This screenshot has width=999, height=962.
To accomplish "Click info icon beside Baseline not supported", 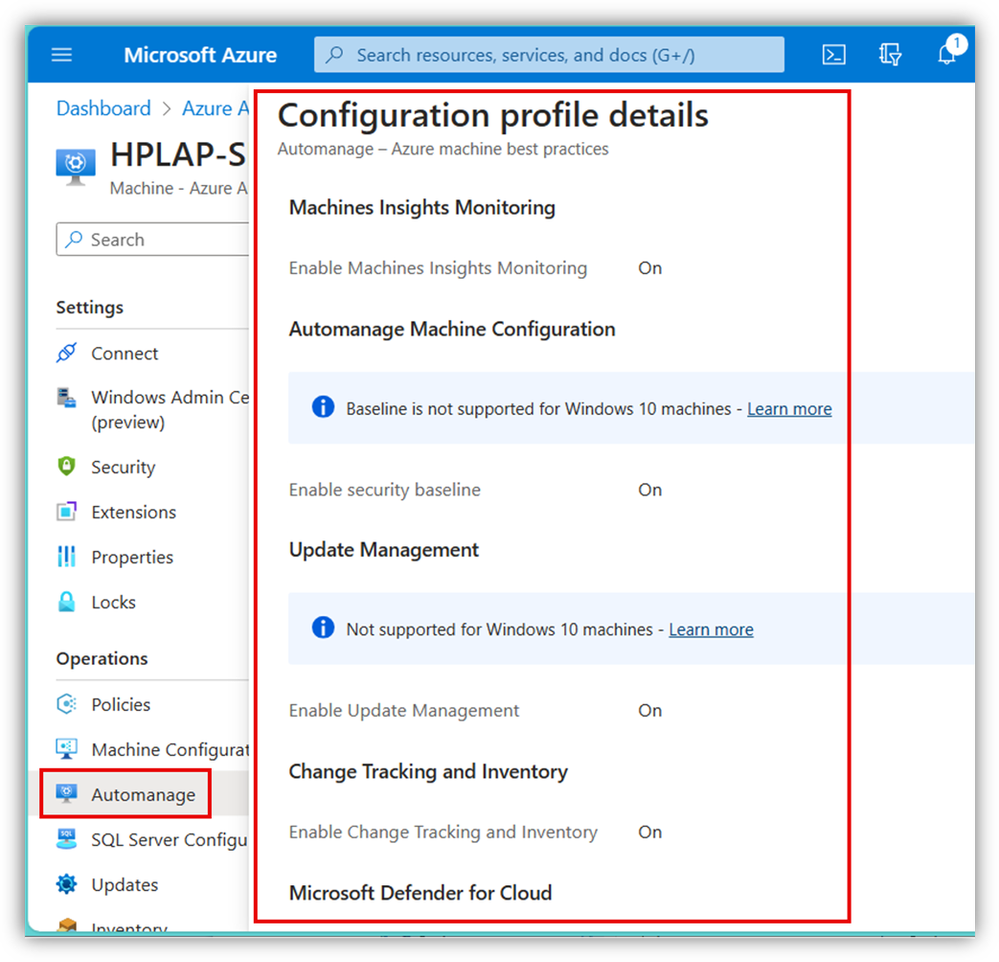I will click(x=323, y=406).
